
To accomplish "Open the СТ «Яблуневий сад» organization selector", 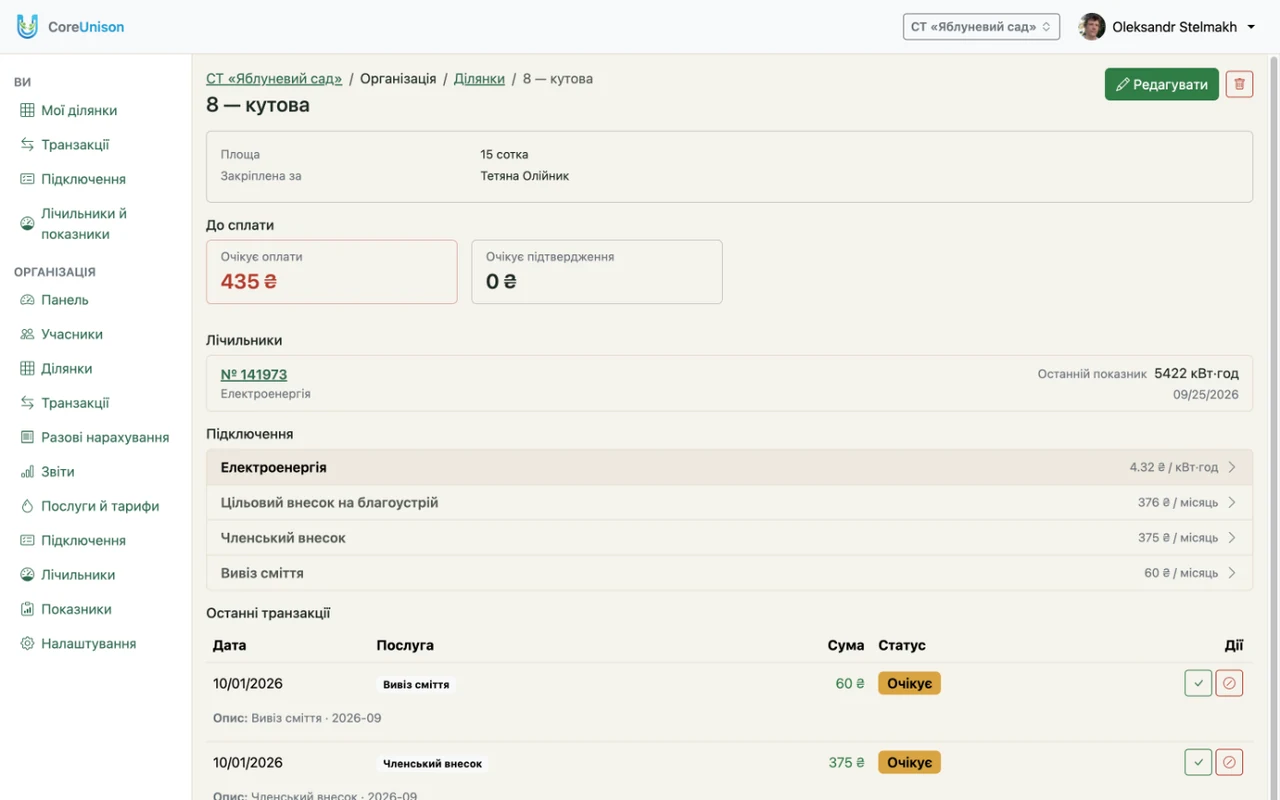I will click(x=981, y=27).
